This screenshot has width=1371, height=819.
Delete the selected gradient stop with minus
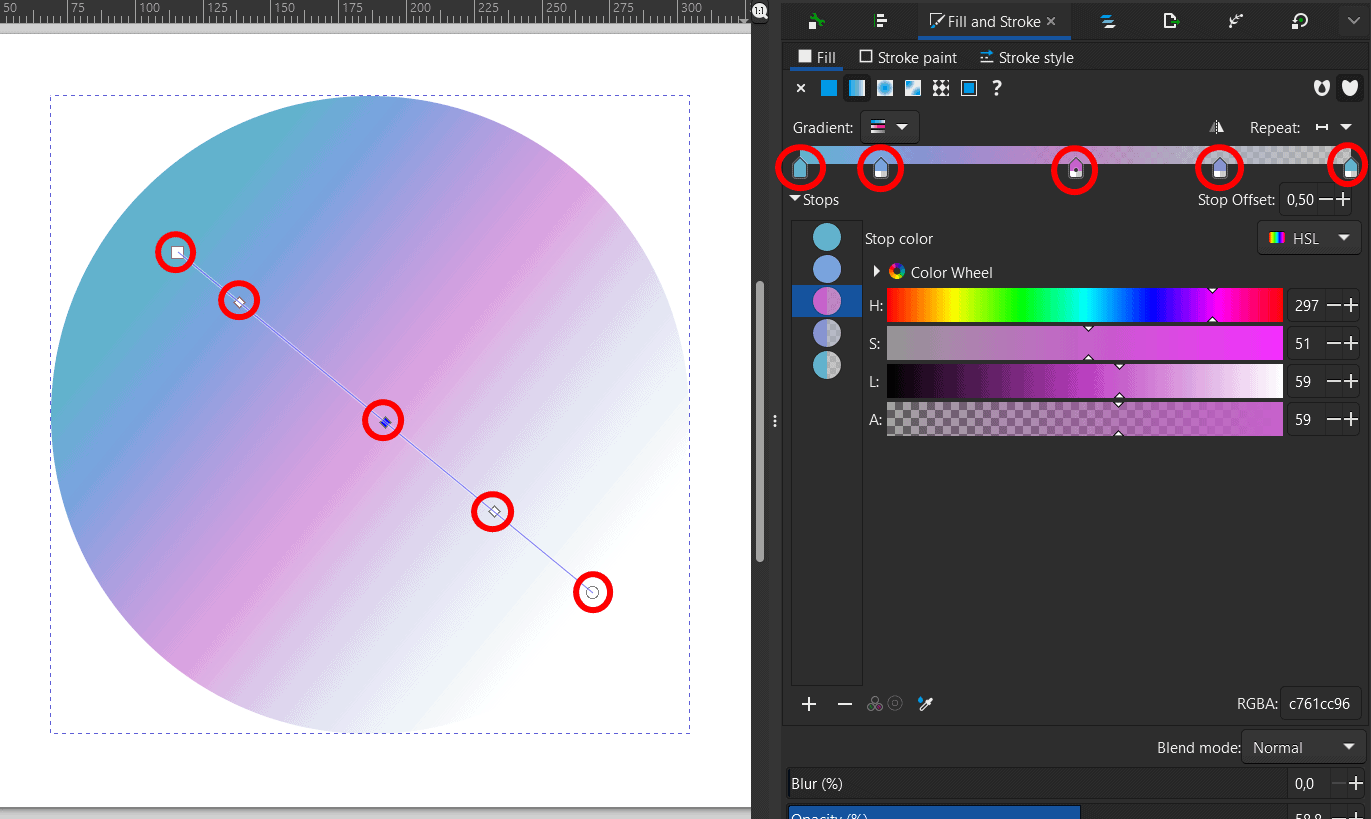[x=845, y=704]
